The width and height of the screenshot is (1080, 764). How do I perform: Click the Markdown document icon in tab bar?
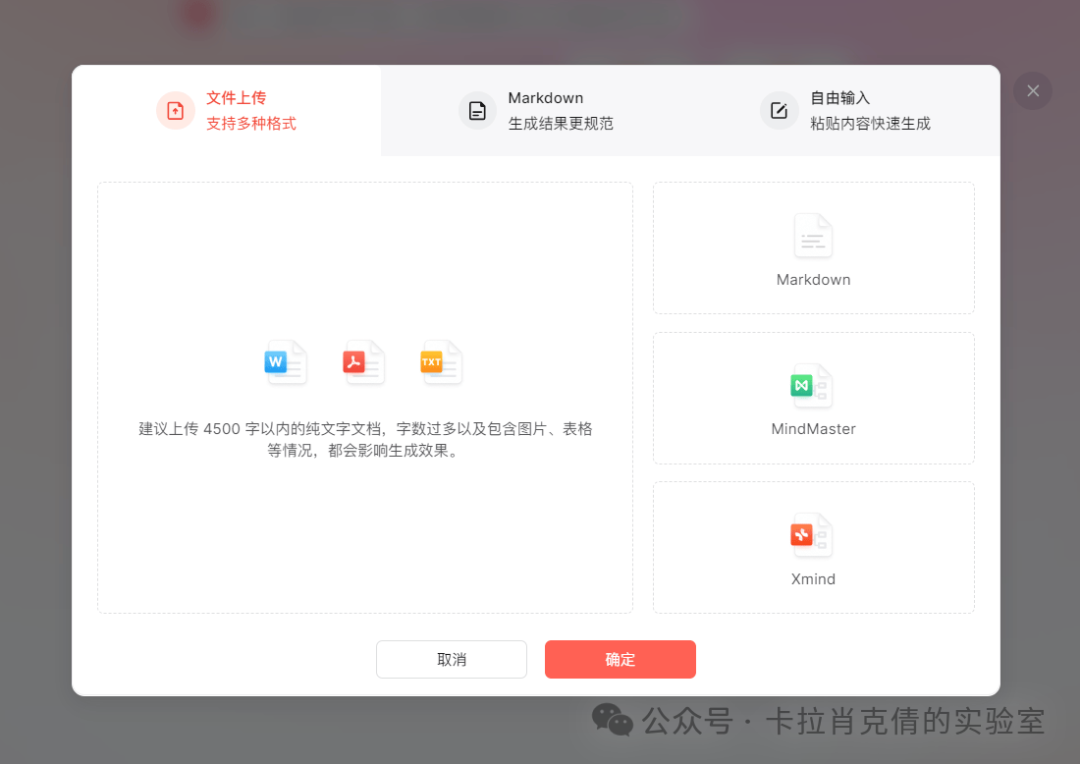[x=477, y=111]
